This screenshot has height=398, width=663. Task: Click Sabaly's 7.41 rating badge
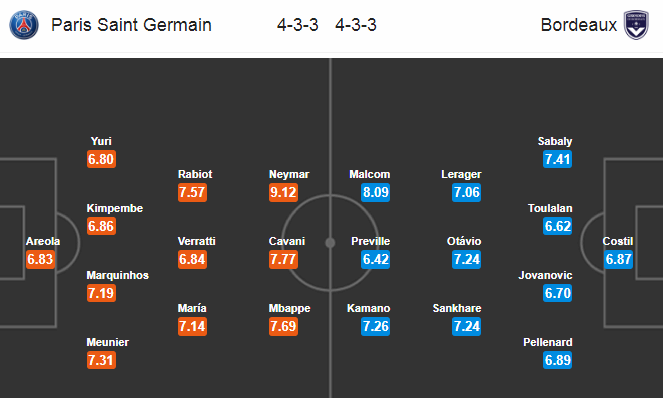point(558,159)
